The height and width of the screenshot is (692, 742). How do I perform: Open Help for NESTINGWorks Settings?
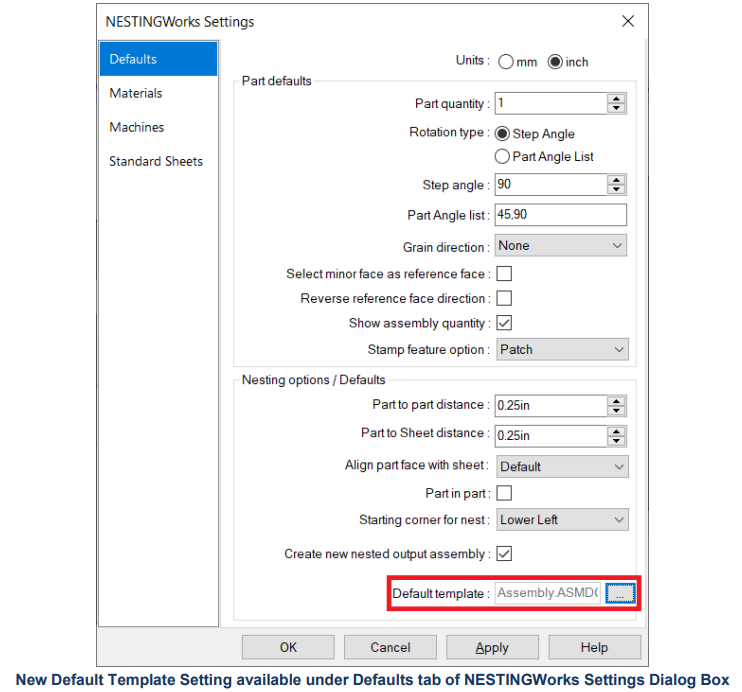click(x=594, y=648)
